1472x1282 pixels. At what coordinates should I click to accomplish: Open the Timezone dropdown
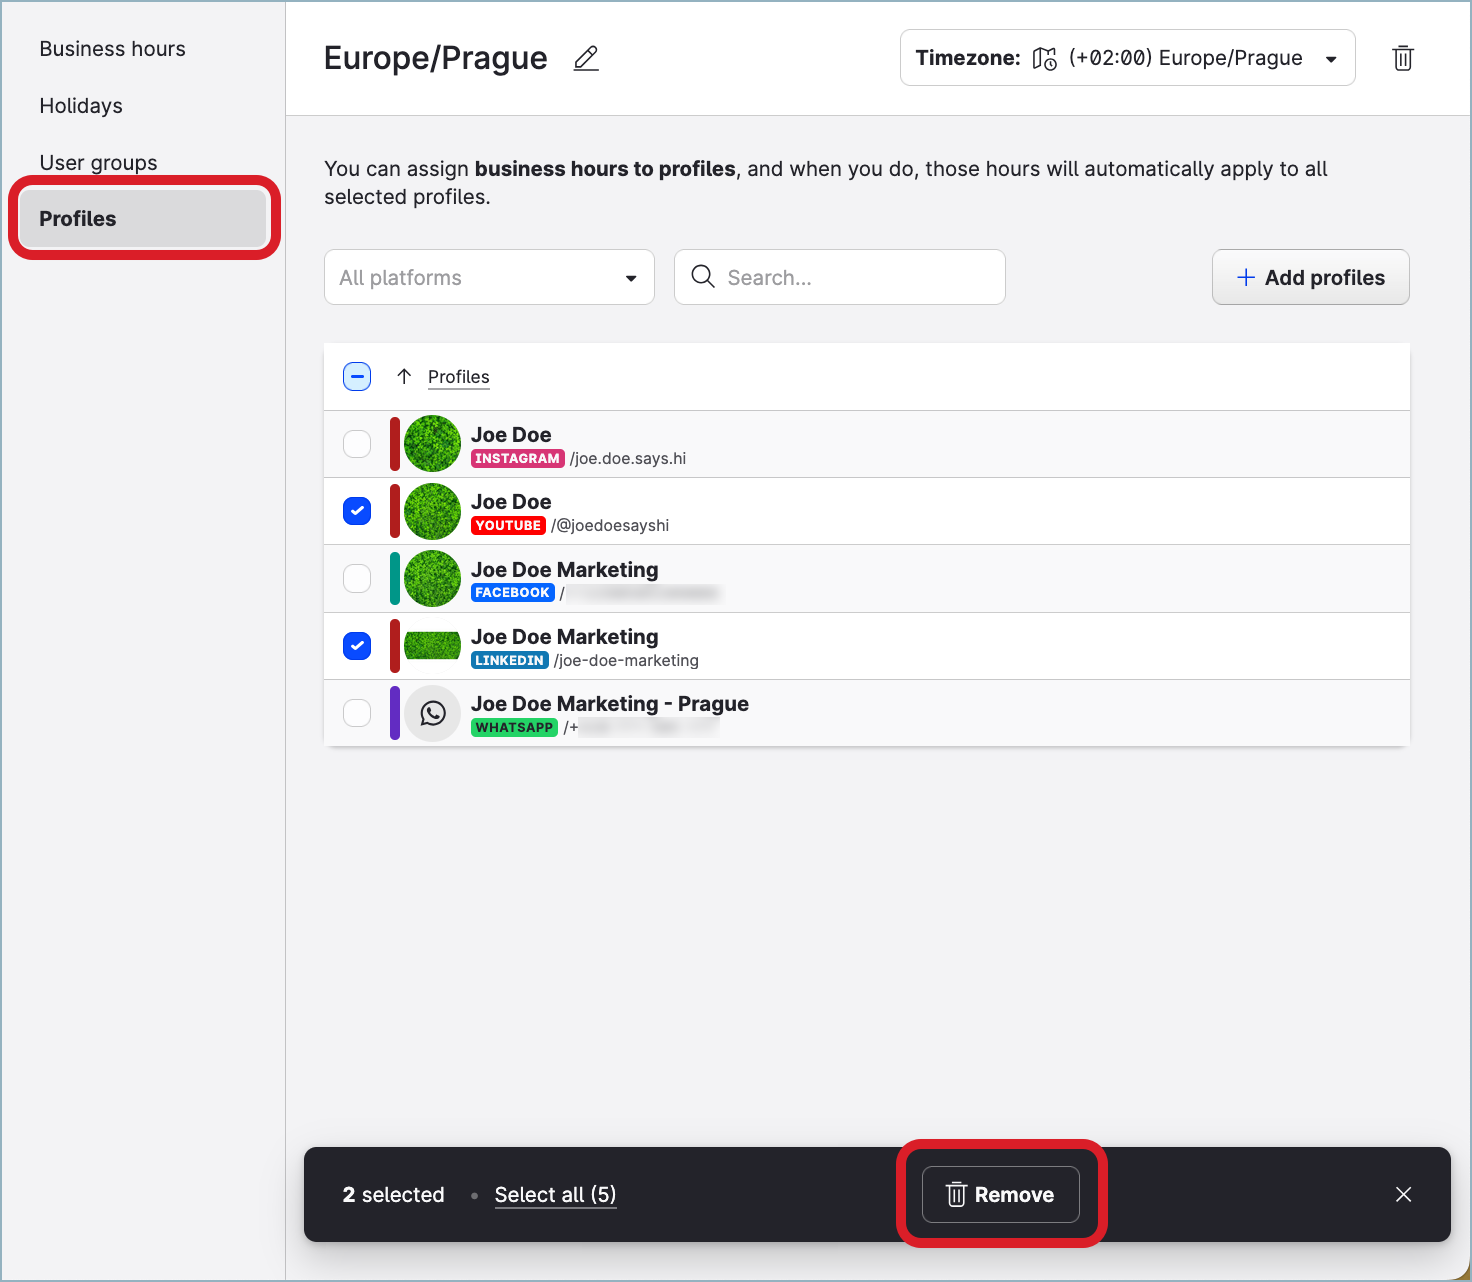[x=1127, y=58]
